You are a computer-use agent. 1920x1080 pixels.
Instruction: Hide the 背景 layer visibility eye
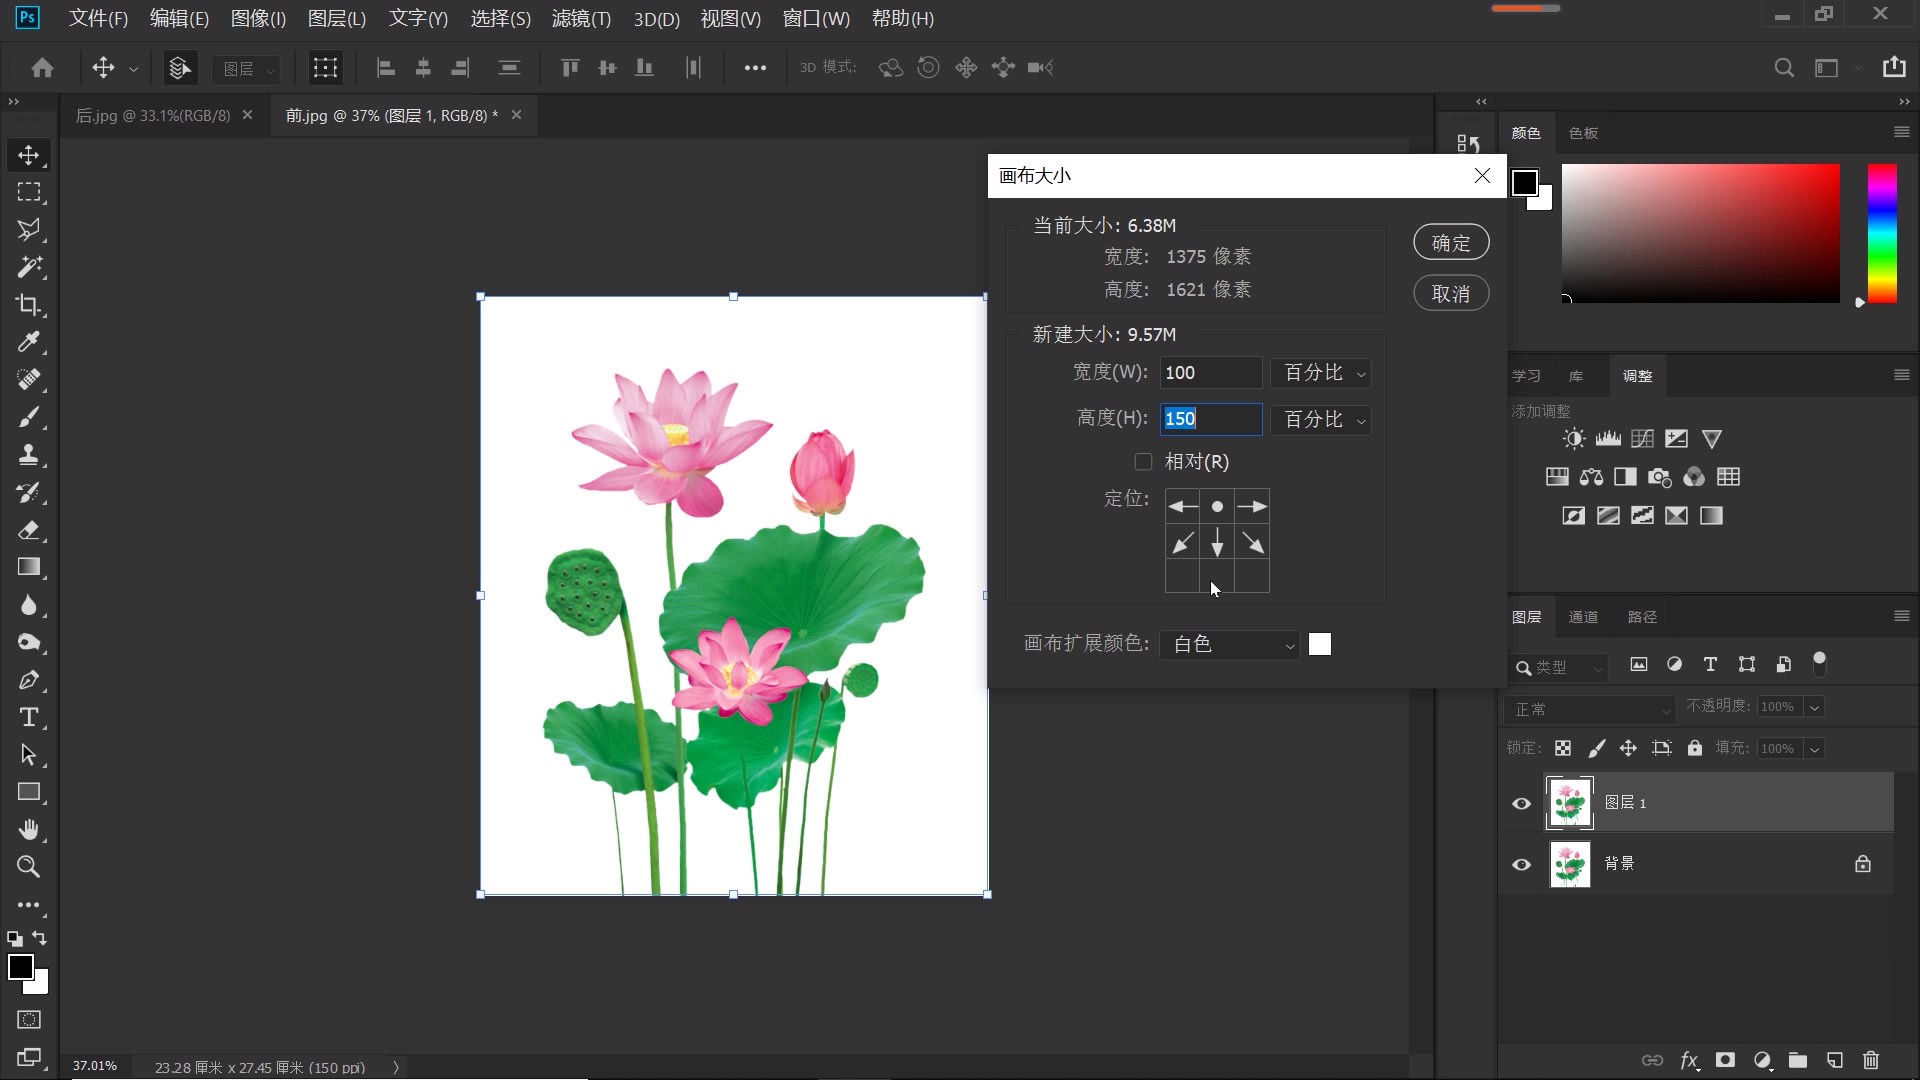click(1521, 864)
